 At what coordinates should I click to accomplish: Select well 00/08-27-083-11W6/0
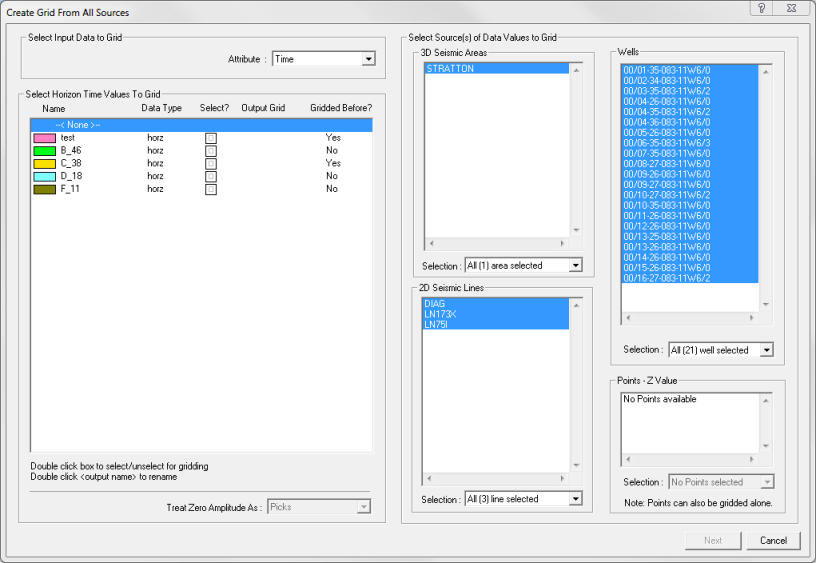tap(690, 164)
